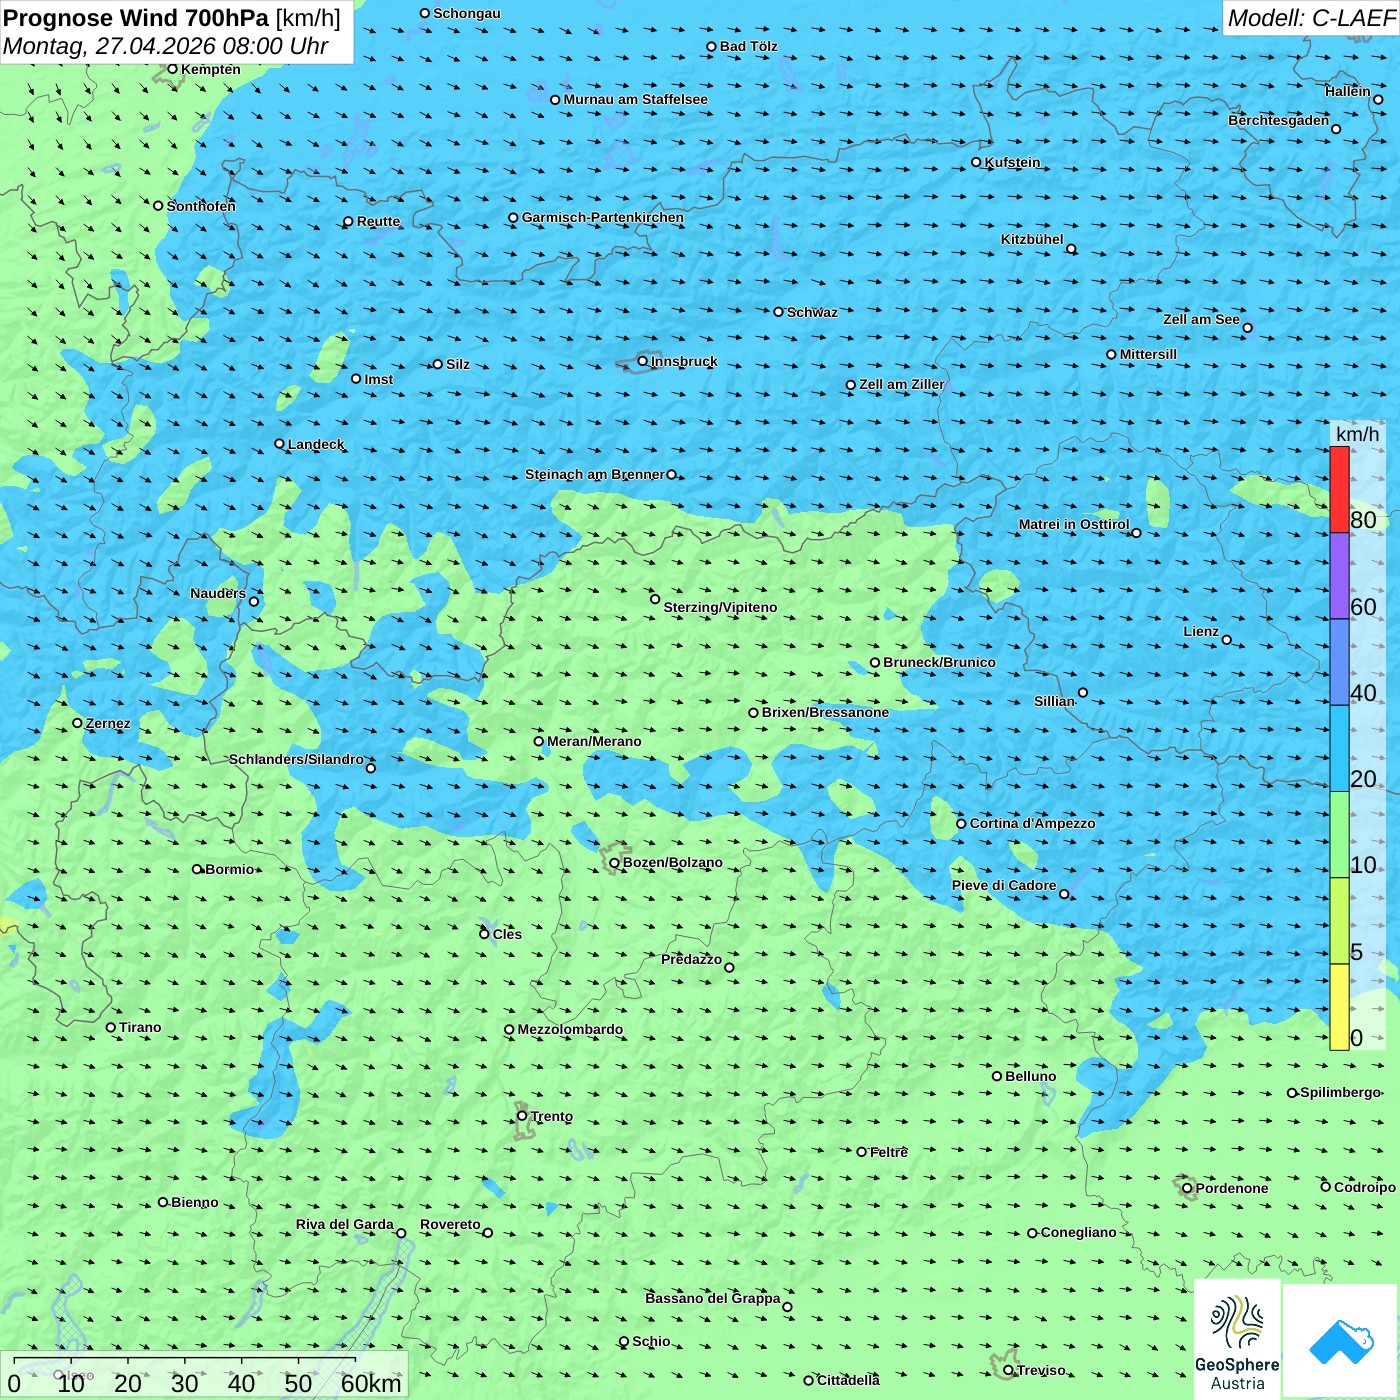The image size is (1400, 1400).
Task: Click the green 10 km/h legend swatch
Action: tap(1339, 835)
